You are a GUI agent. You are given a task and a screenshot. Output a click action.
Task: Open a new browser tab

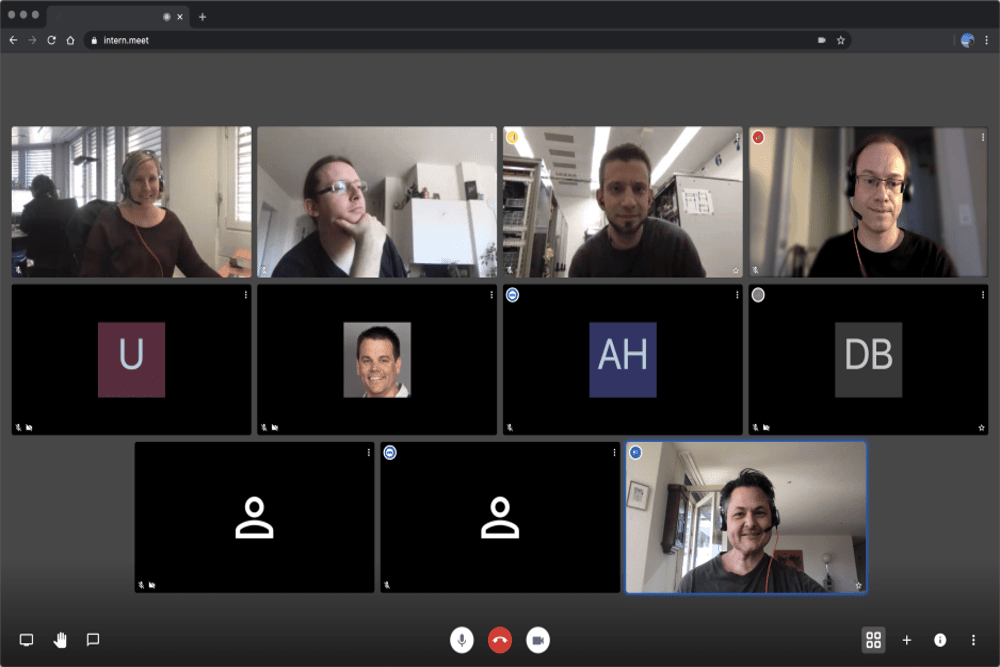(202, 17)
